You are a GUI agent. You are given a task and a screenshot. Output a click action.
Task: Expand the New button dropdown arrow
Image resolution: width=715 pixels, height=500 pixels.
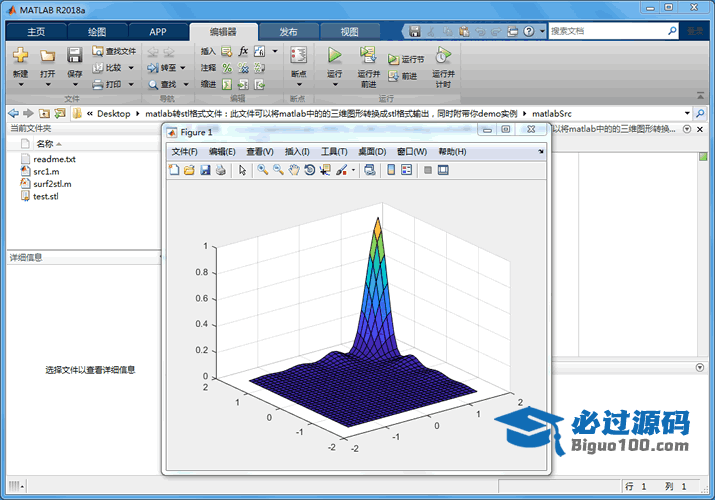coord(21,85)
